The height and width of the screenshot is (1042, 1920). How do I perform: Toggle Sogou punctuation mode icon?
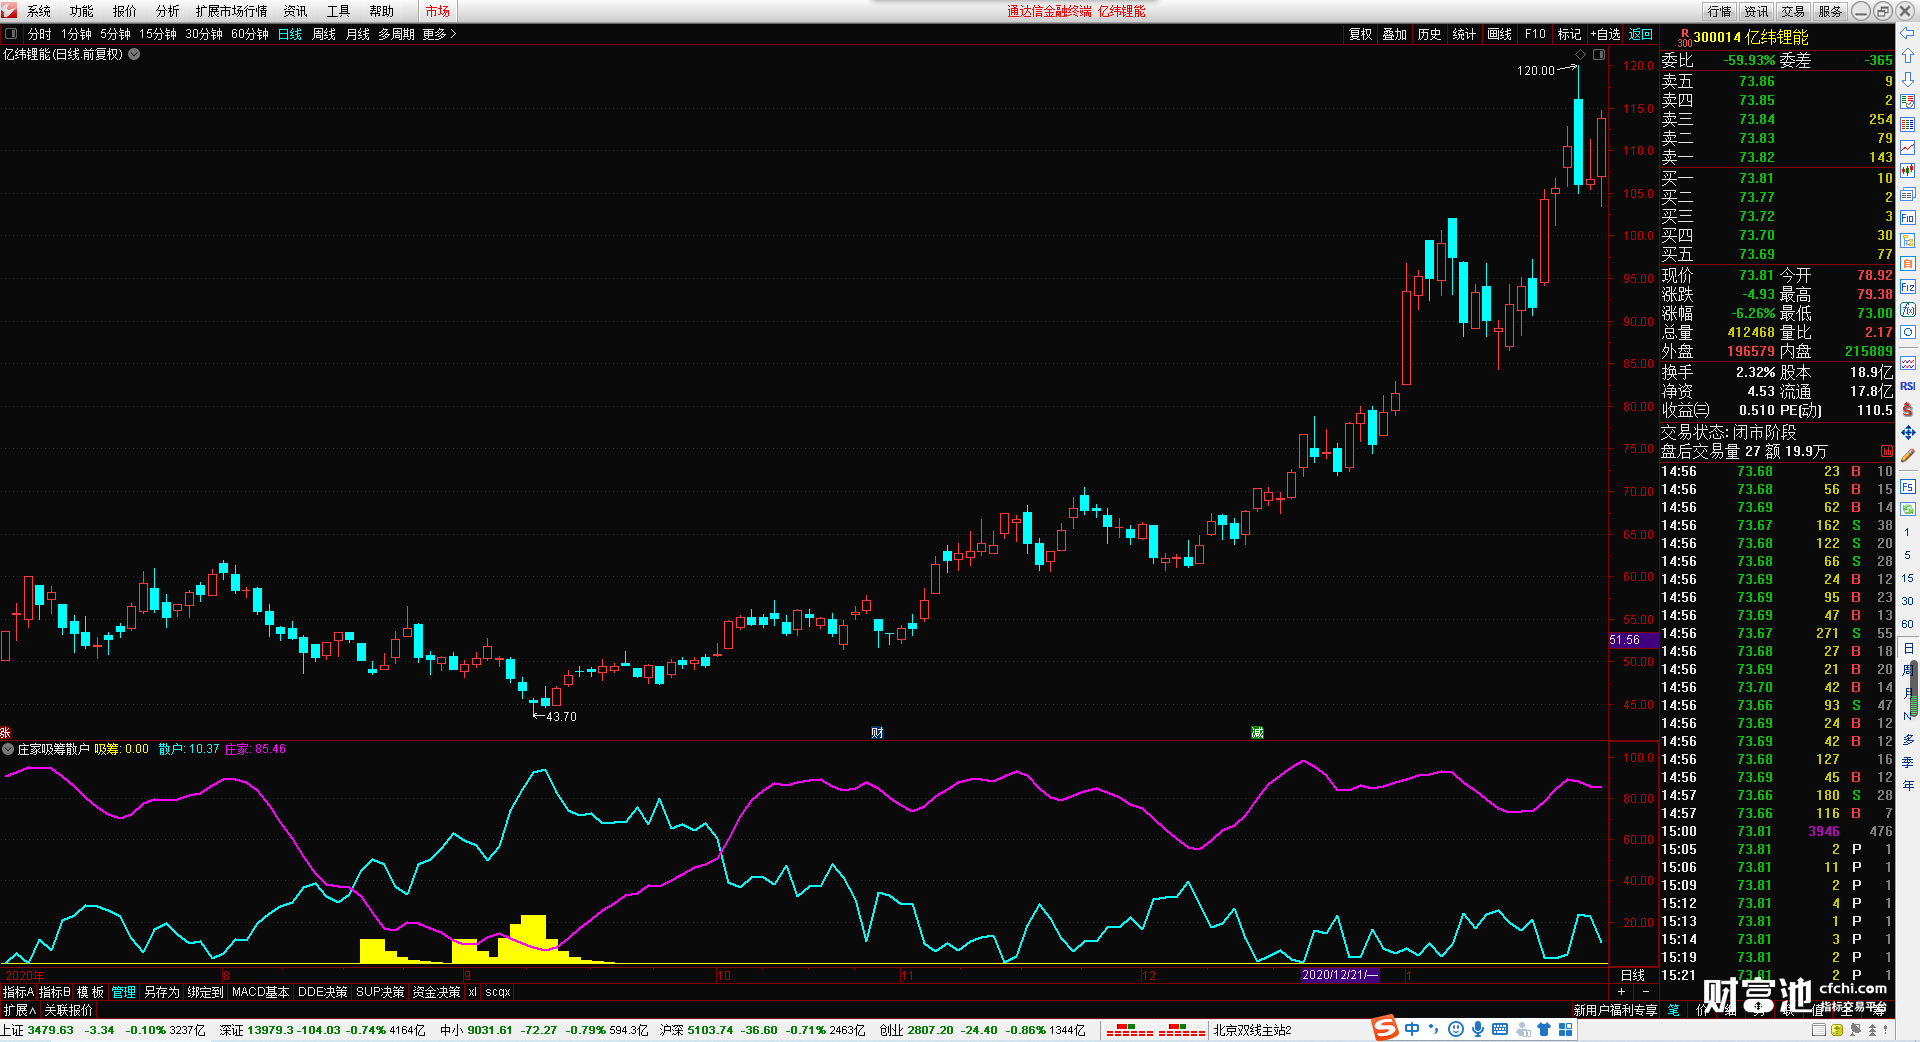coord(1434,1029)
